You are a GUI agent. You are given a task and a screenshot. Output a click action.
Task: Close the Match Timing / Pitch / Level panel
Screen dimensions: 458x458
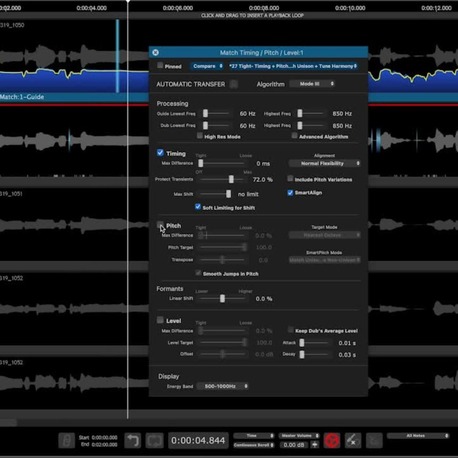pyautogui.click(x=155, y=52)
